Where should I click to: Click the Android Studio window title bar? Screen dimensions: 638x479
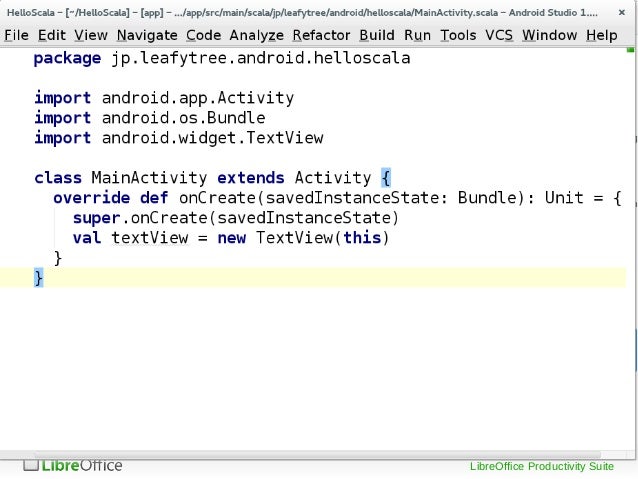pyautogui.click(x=302, y=13)
